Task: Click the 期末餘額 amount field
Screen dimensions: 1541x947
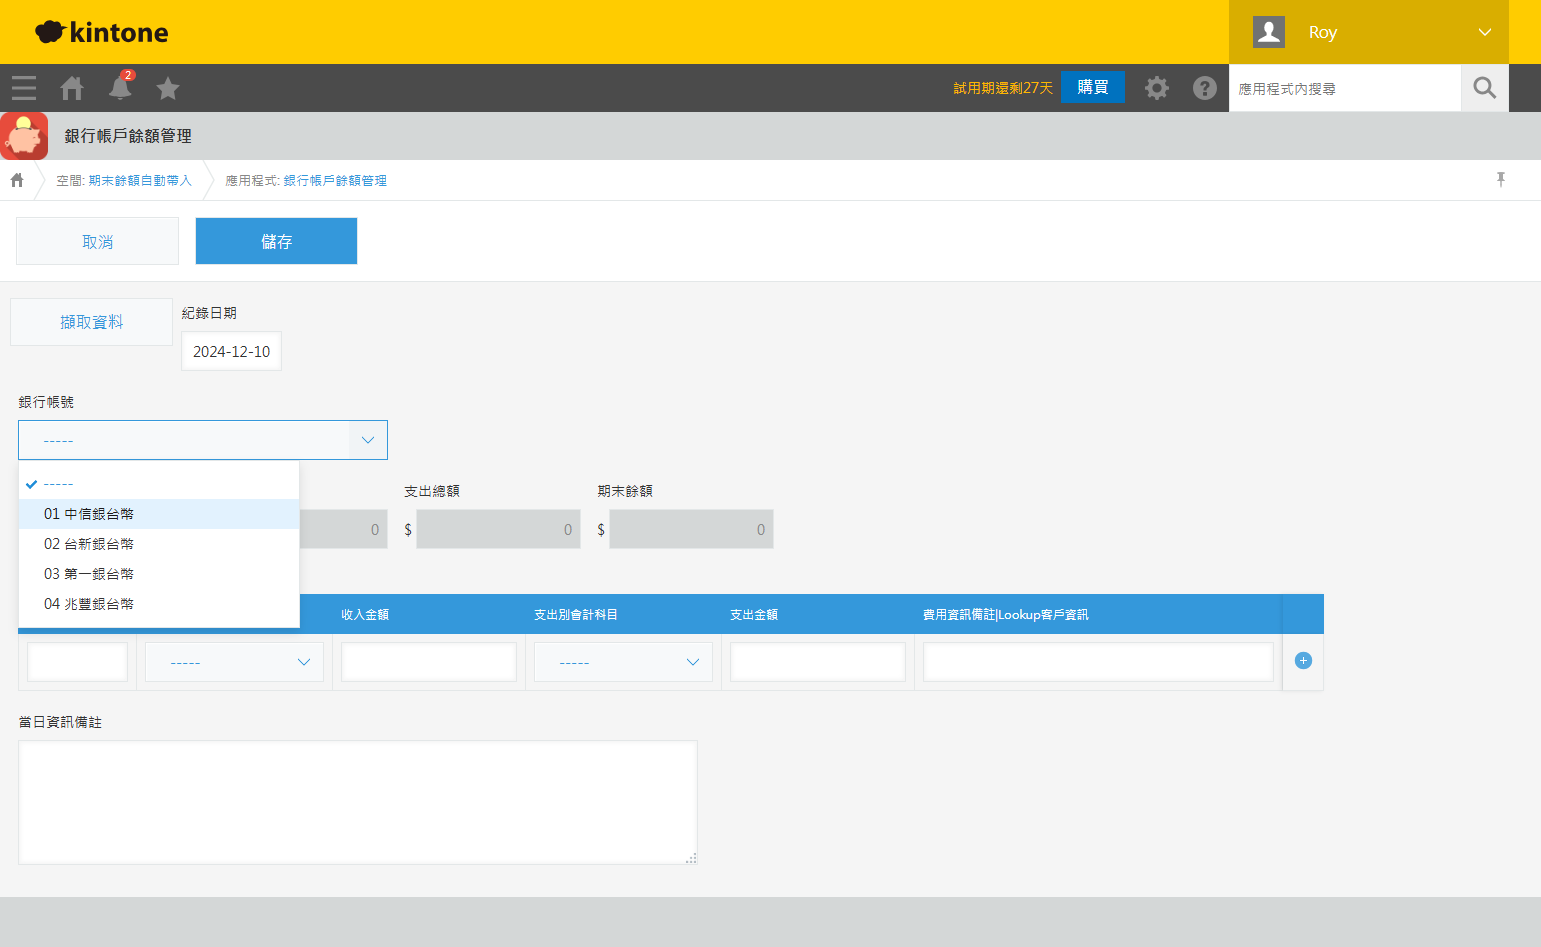Action: 691,529
